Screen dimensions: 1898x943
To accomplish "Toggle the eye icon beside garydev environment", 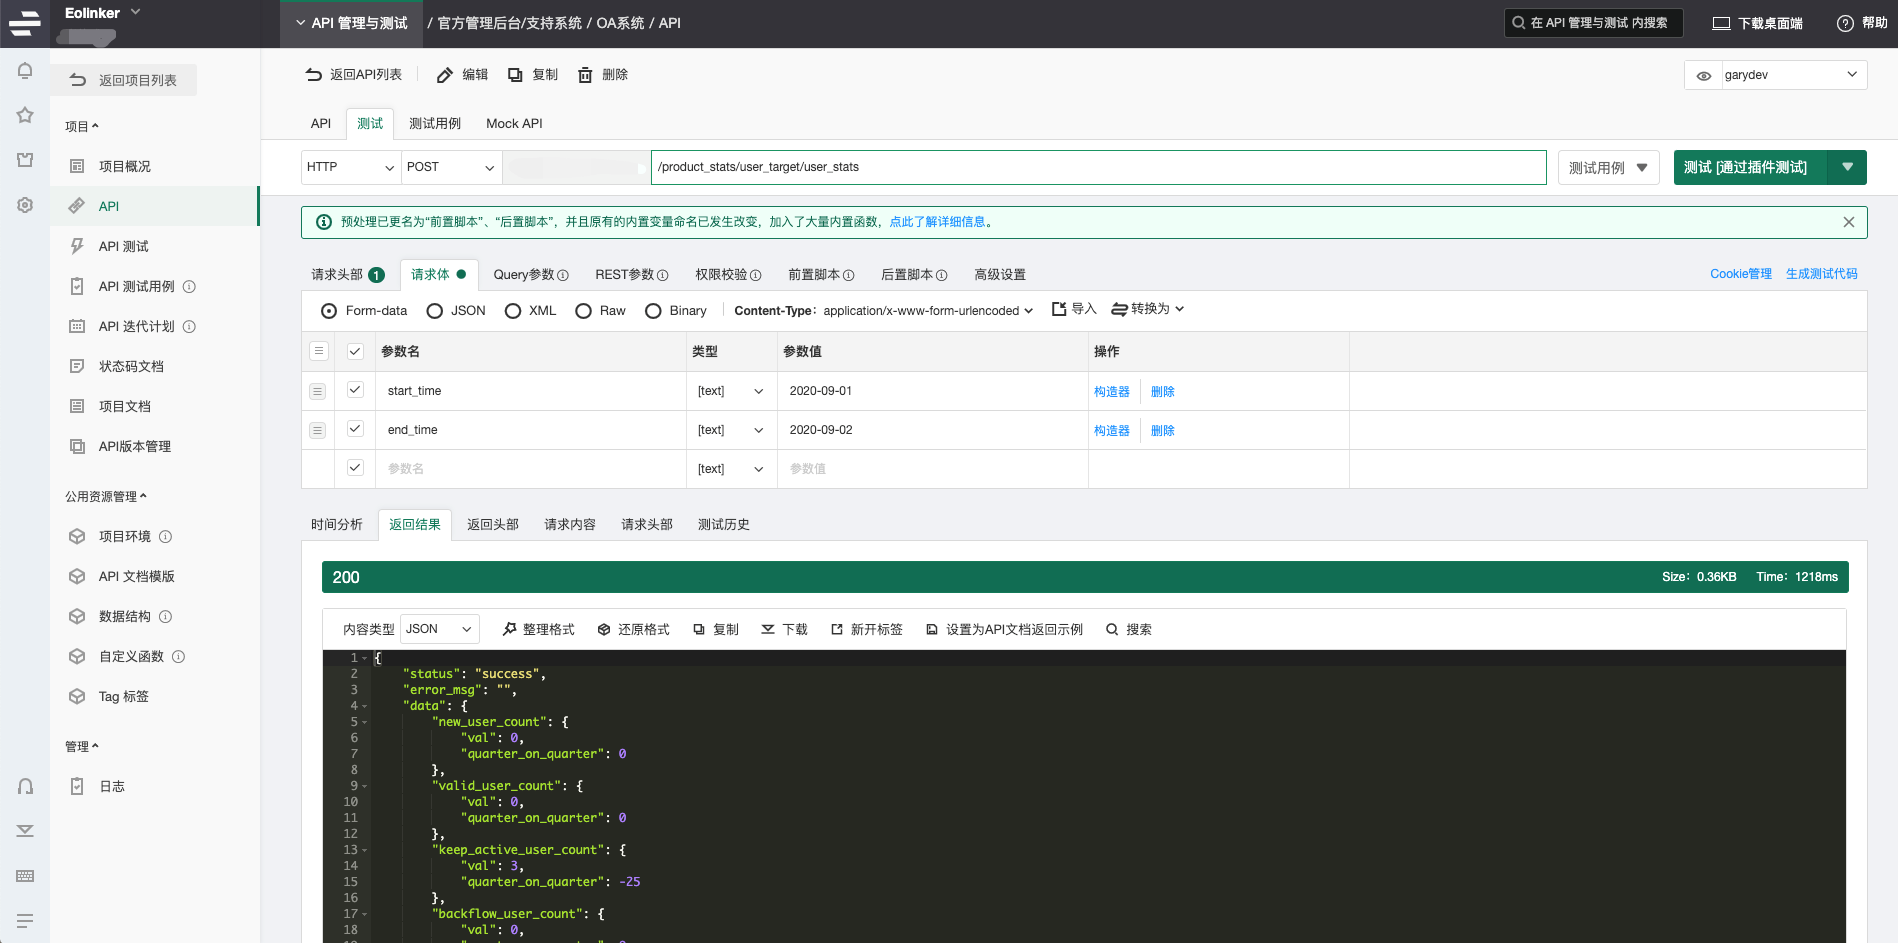I will click(1704, 76).
